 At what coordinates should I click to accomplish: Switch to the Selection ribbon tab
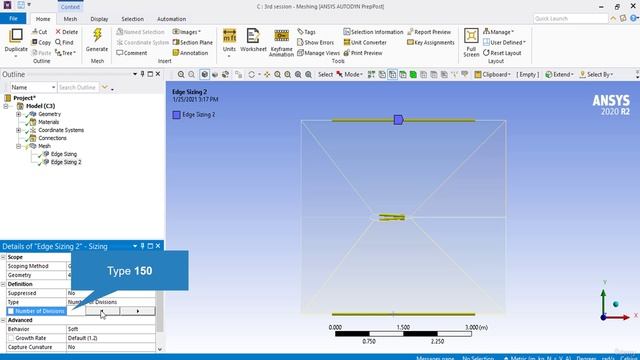(x=132, y=19)
